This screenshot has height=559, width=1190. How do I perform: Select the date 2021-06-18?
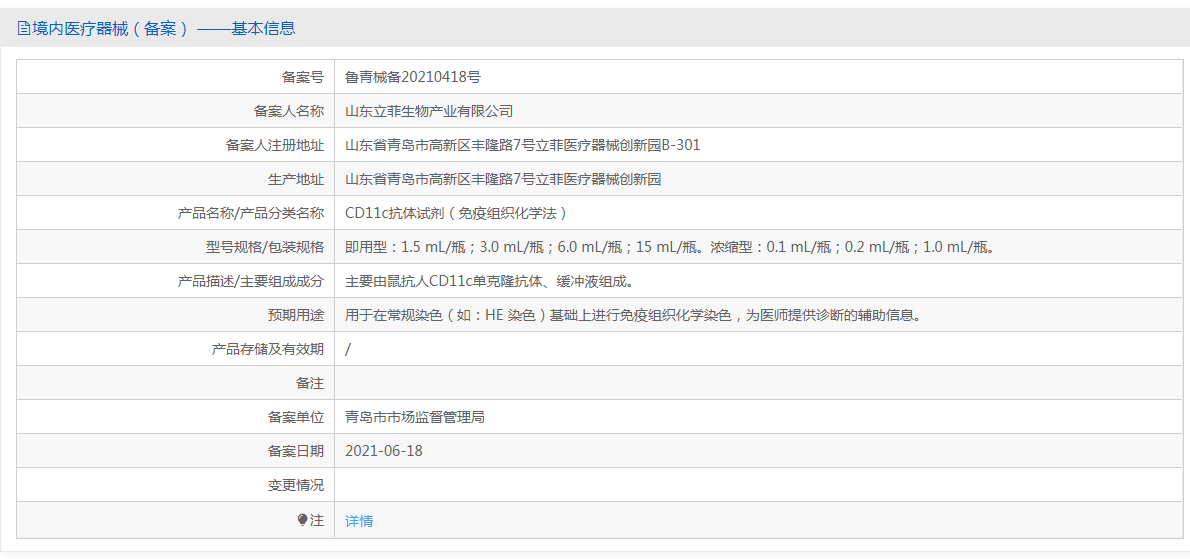[x=383, y=451]
